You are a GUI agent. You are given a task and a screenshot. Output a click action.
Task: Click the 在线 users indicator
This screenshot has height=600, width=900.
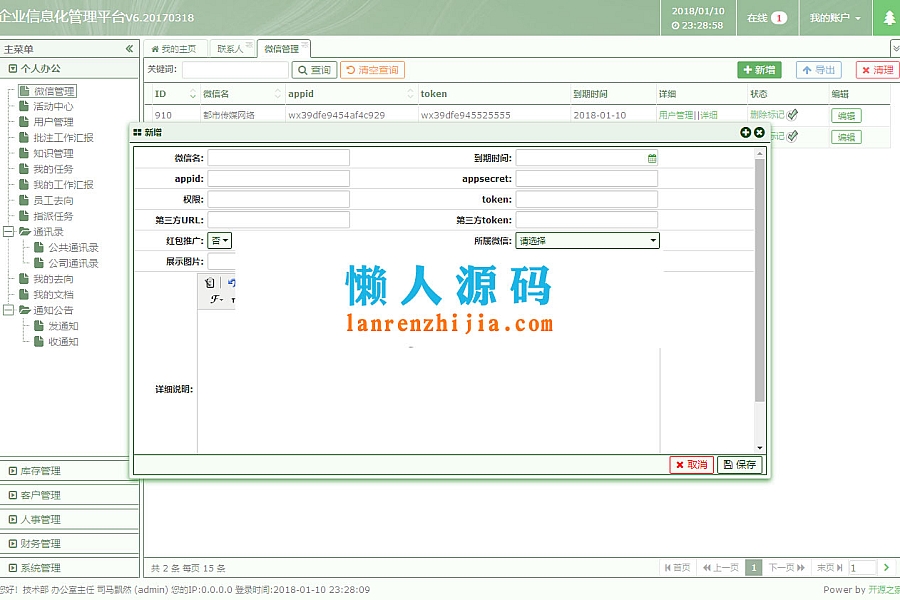767,18
